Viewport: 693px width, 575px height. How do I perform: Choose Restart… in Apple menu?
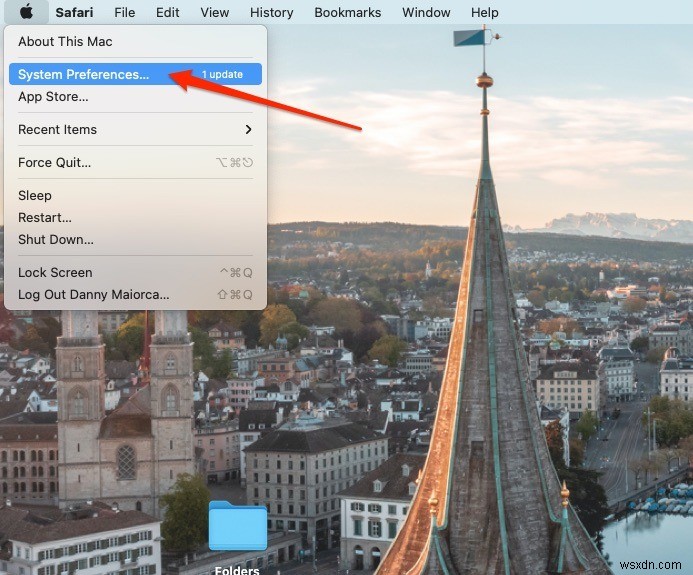click(x=135, y=217)
